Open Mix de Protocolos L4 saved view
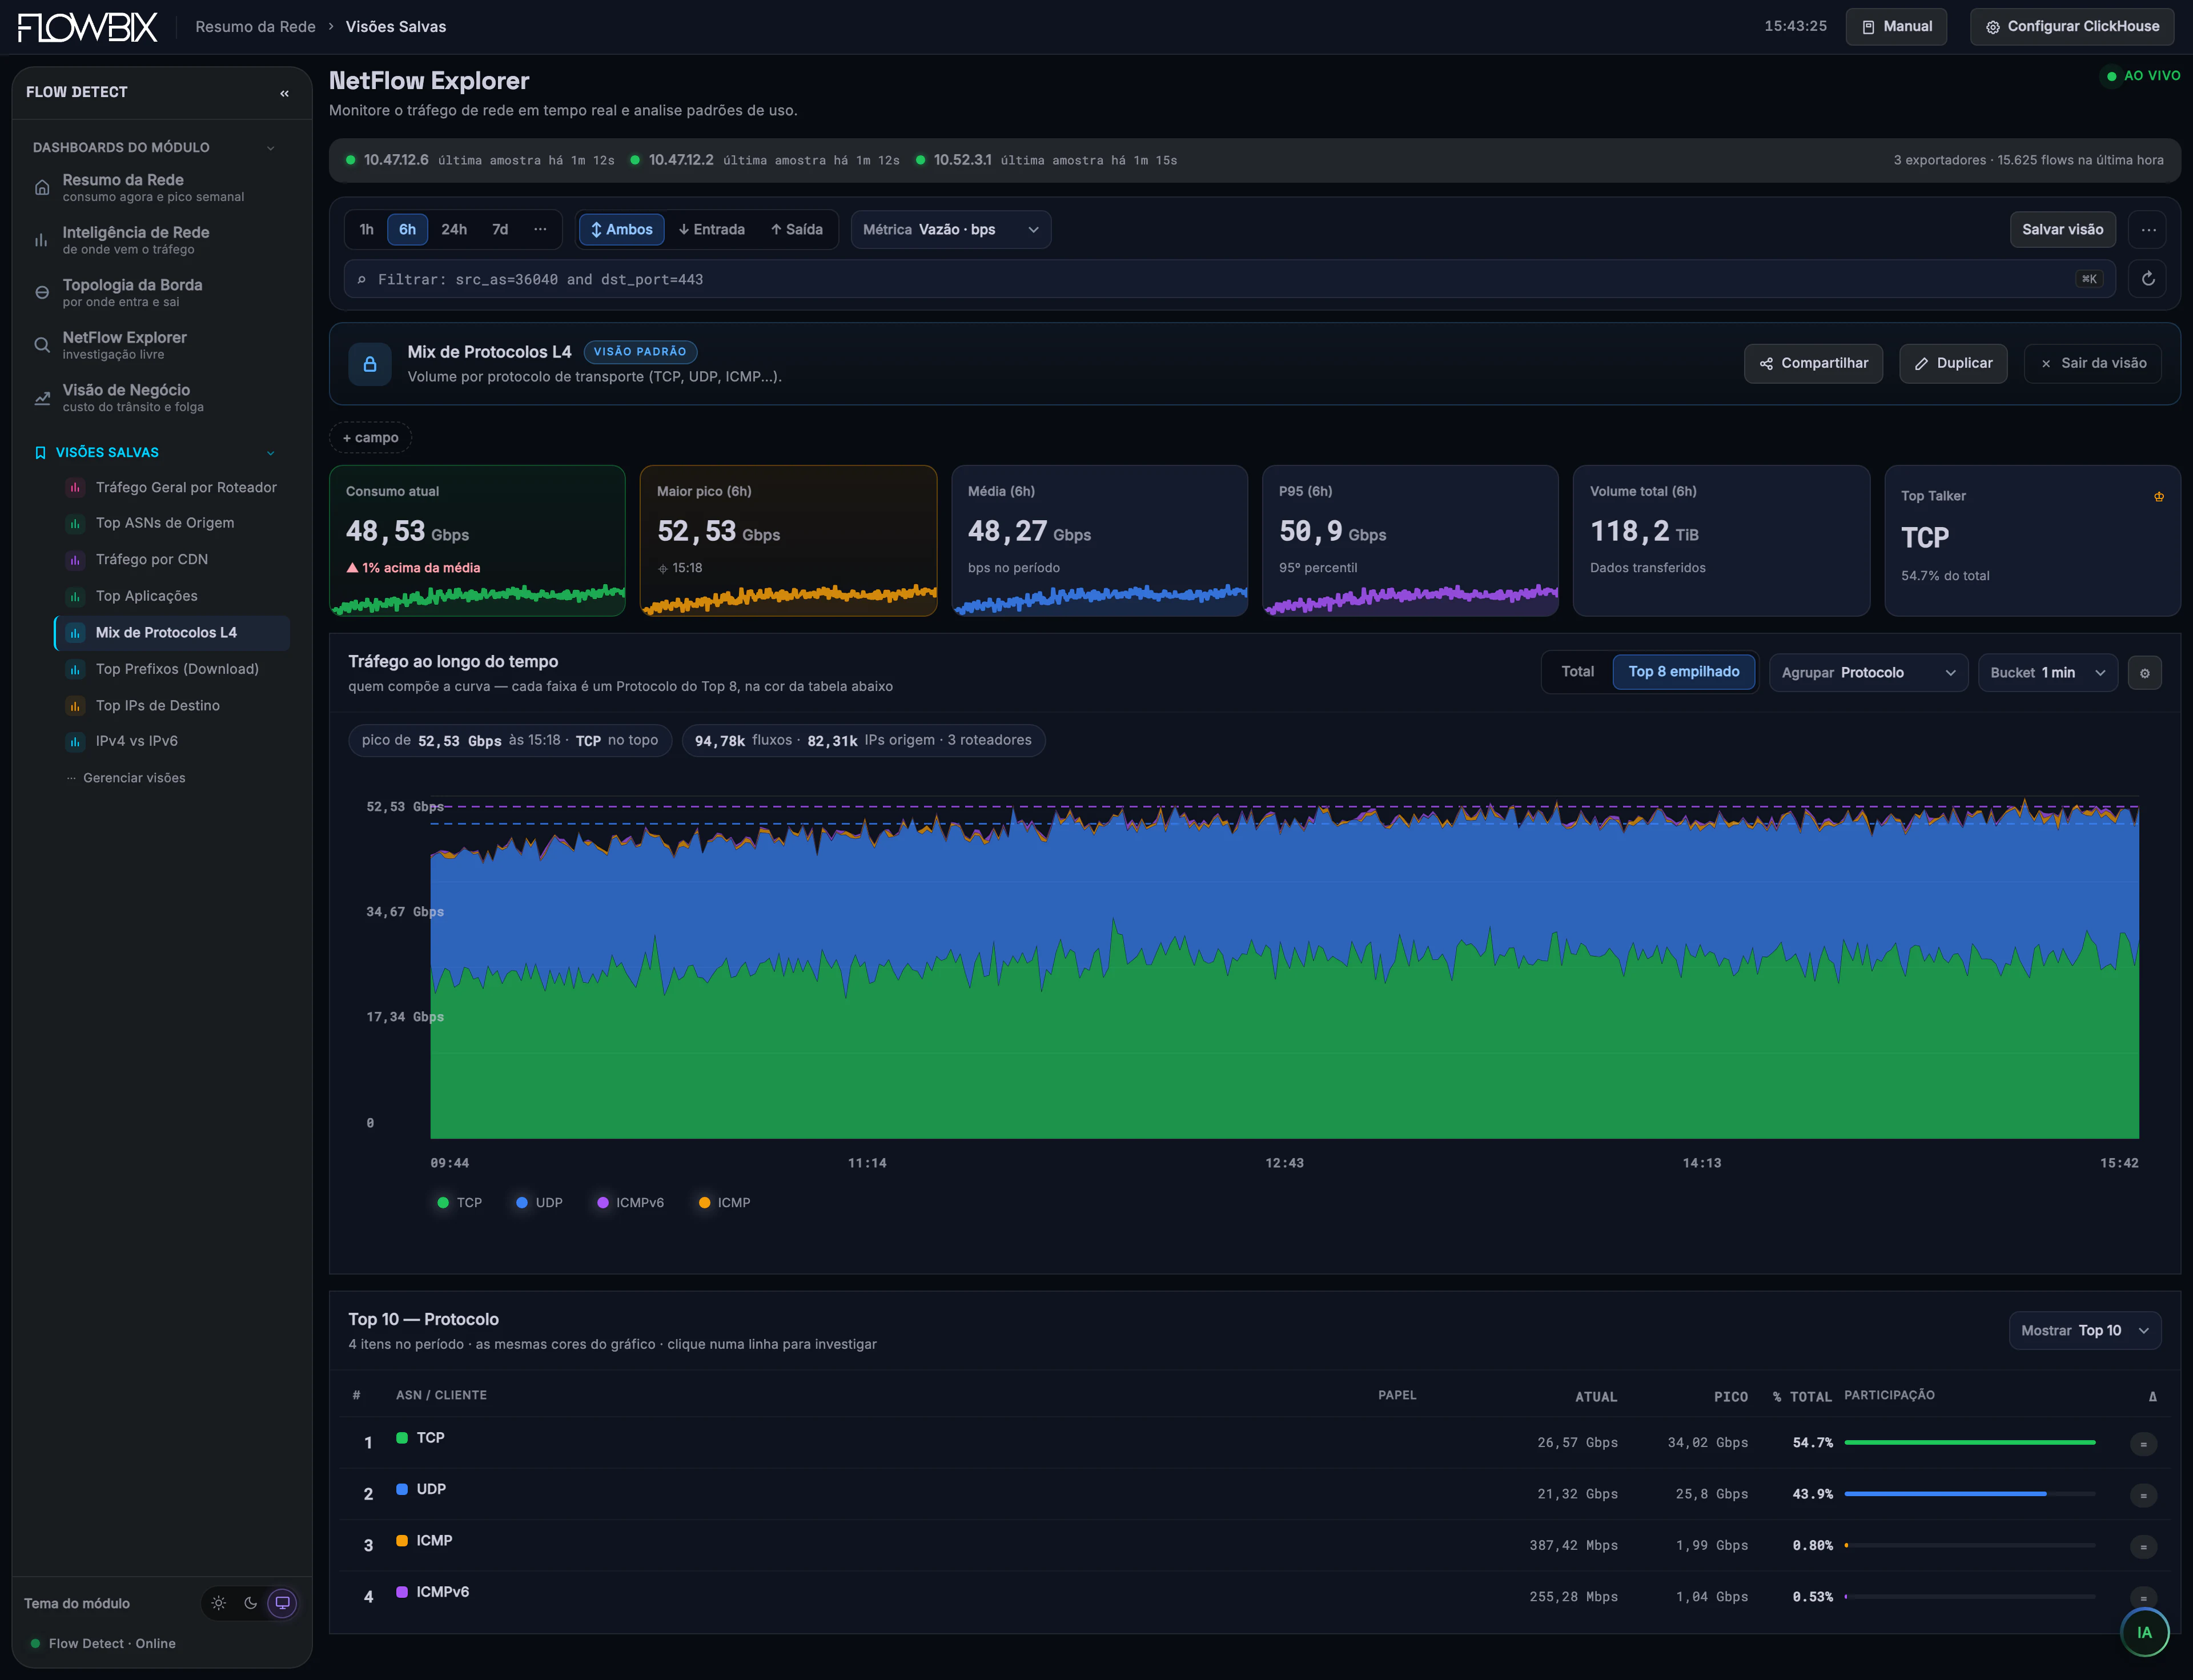 (x=173, y=633)
